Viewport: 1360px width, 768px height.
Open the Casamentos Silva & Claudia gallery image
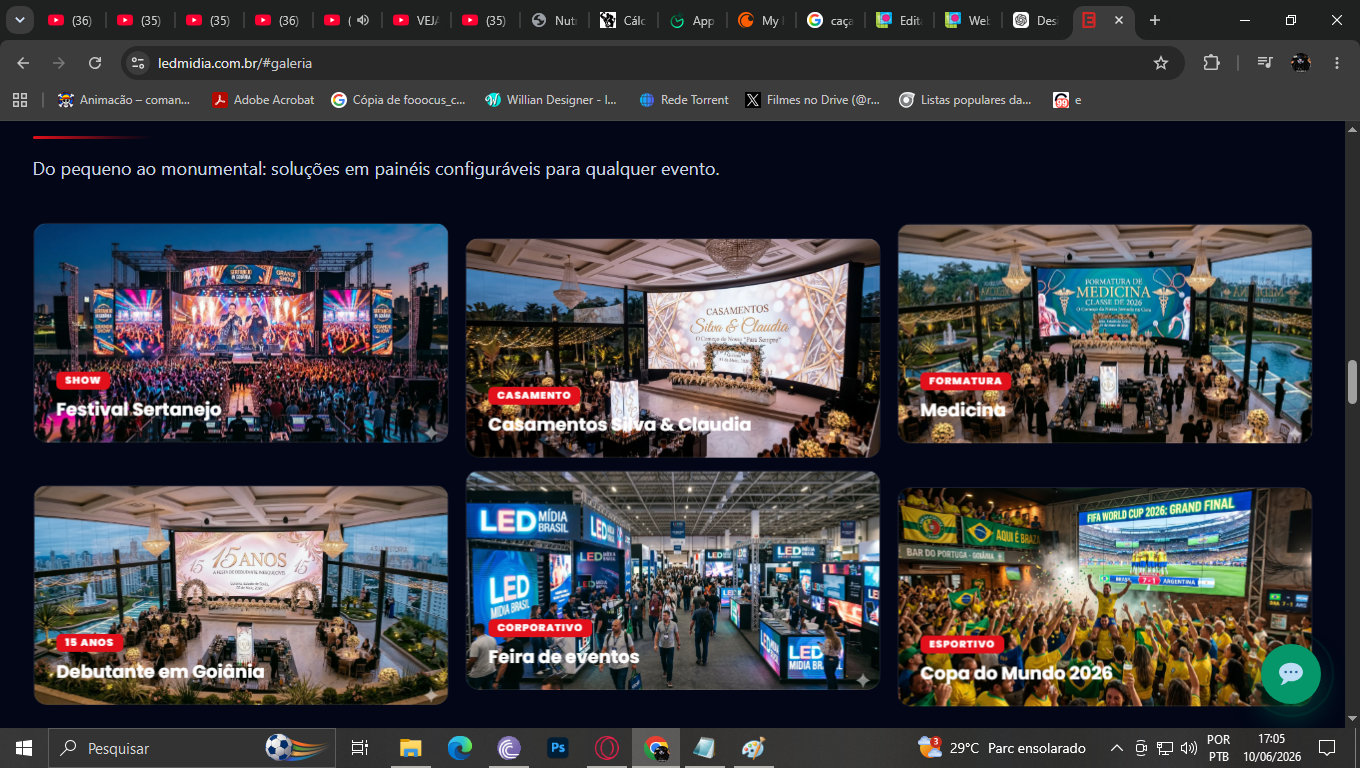[x=673, y=348]
